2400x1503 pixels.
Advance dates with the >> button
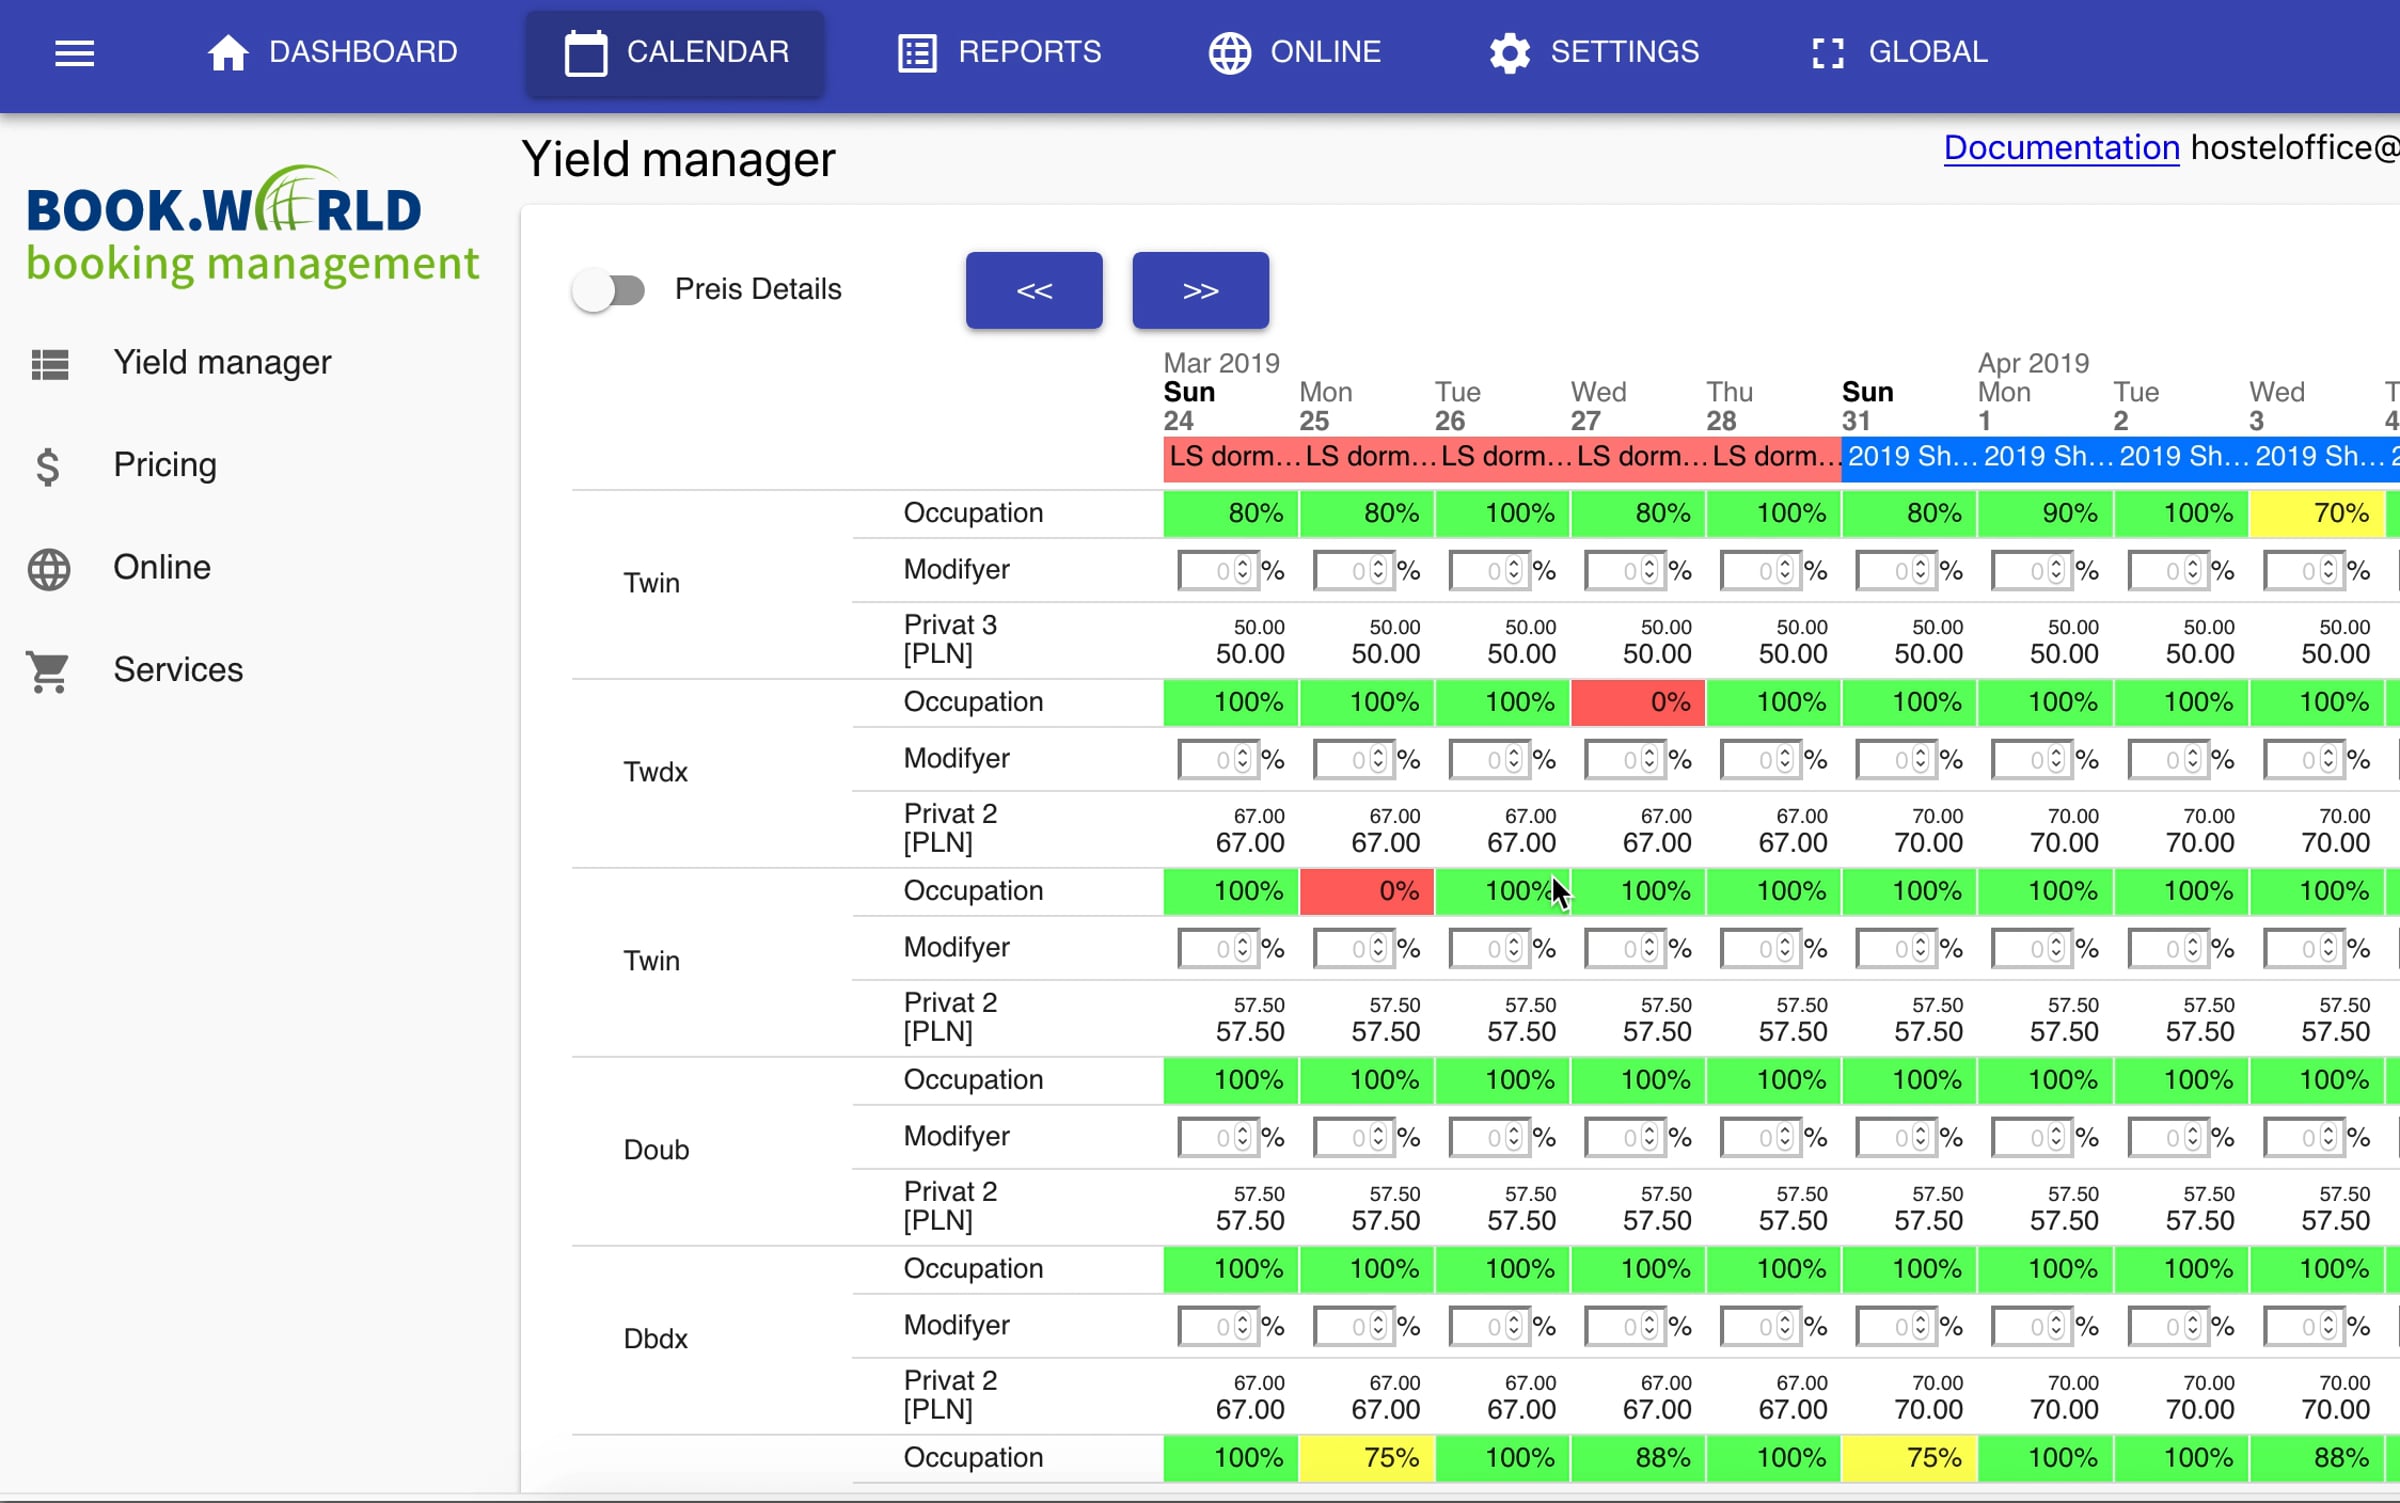point(1201,290)
